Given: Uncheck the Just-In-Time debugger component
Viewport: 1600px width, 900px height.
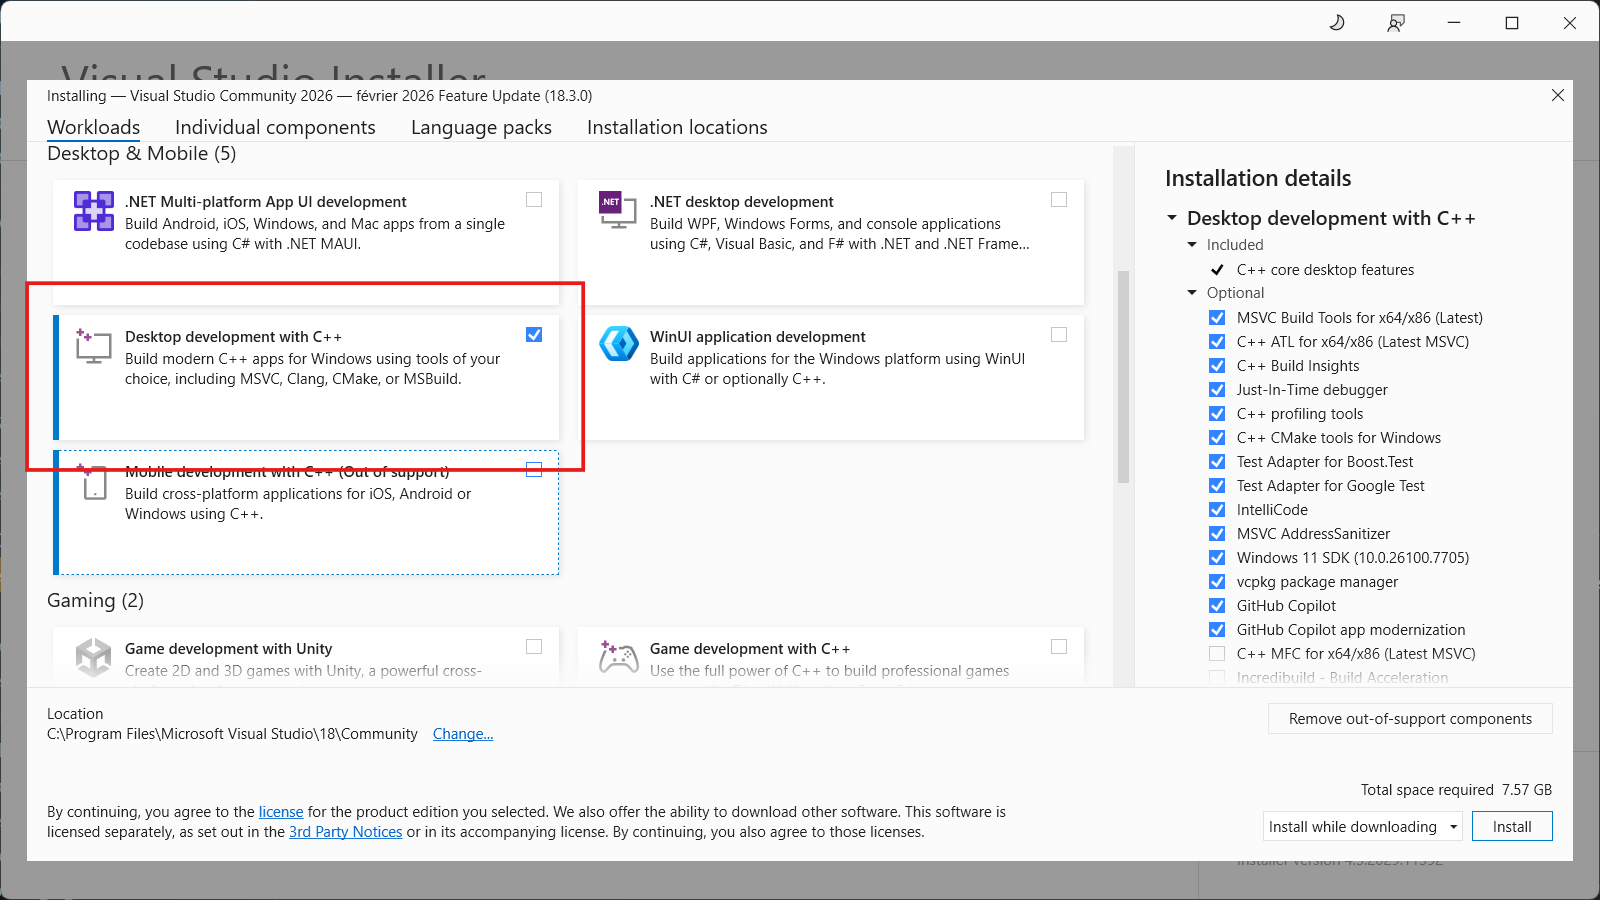Looking at the screenshot, I should pos(1217,389).
